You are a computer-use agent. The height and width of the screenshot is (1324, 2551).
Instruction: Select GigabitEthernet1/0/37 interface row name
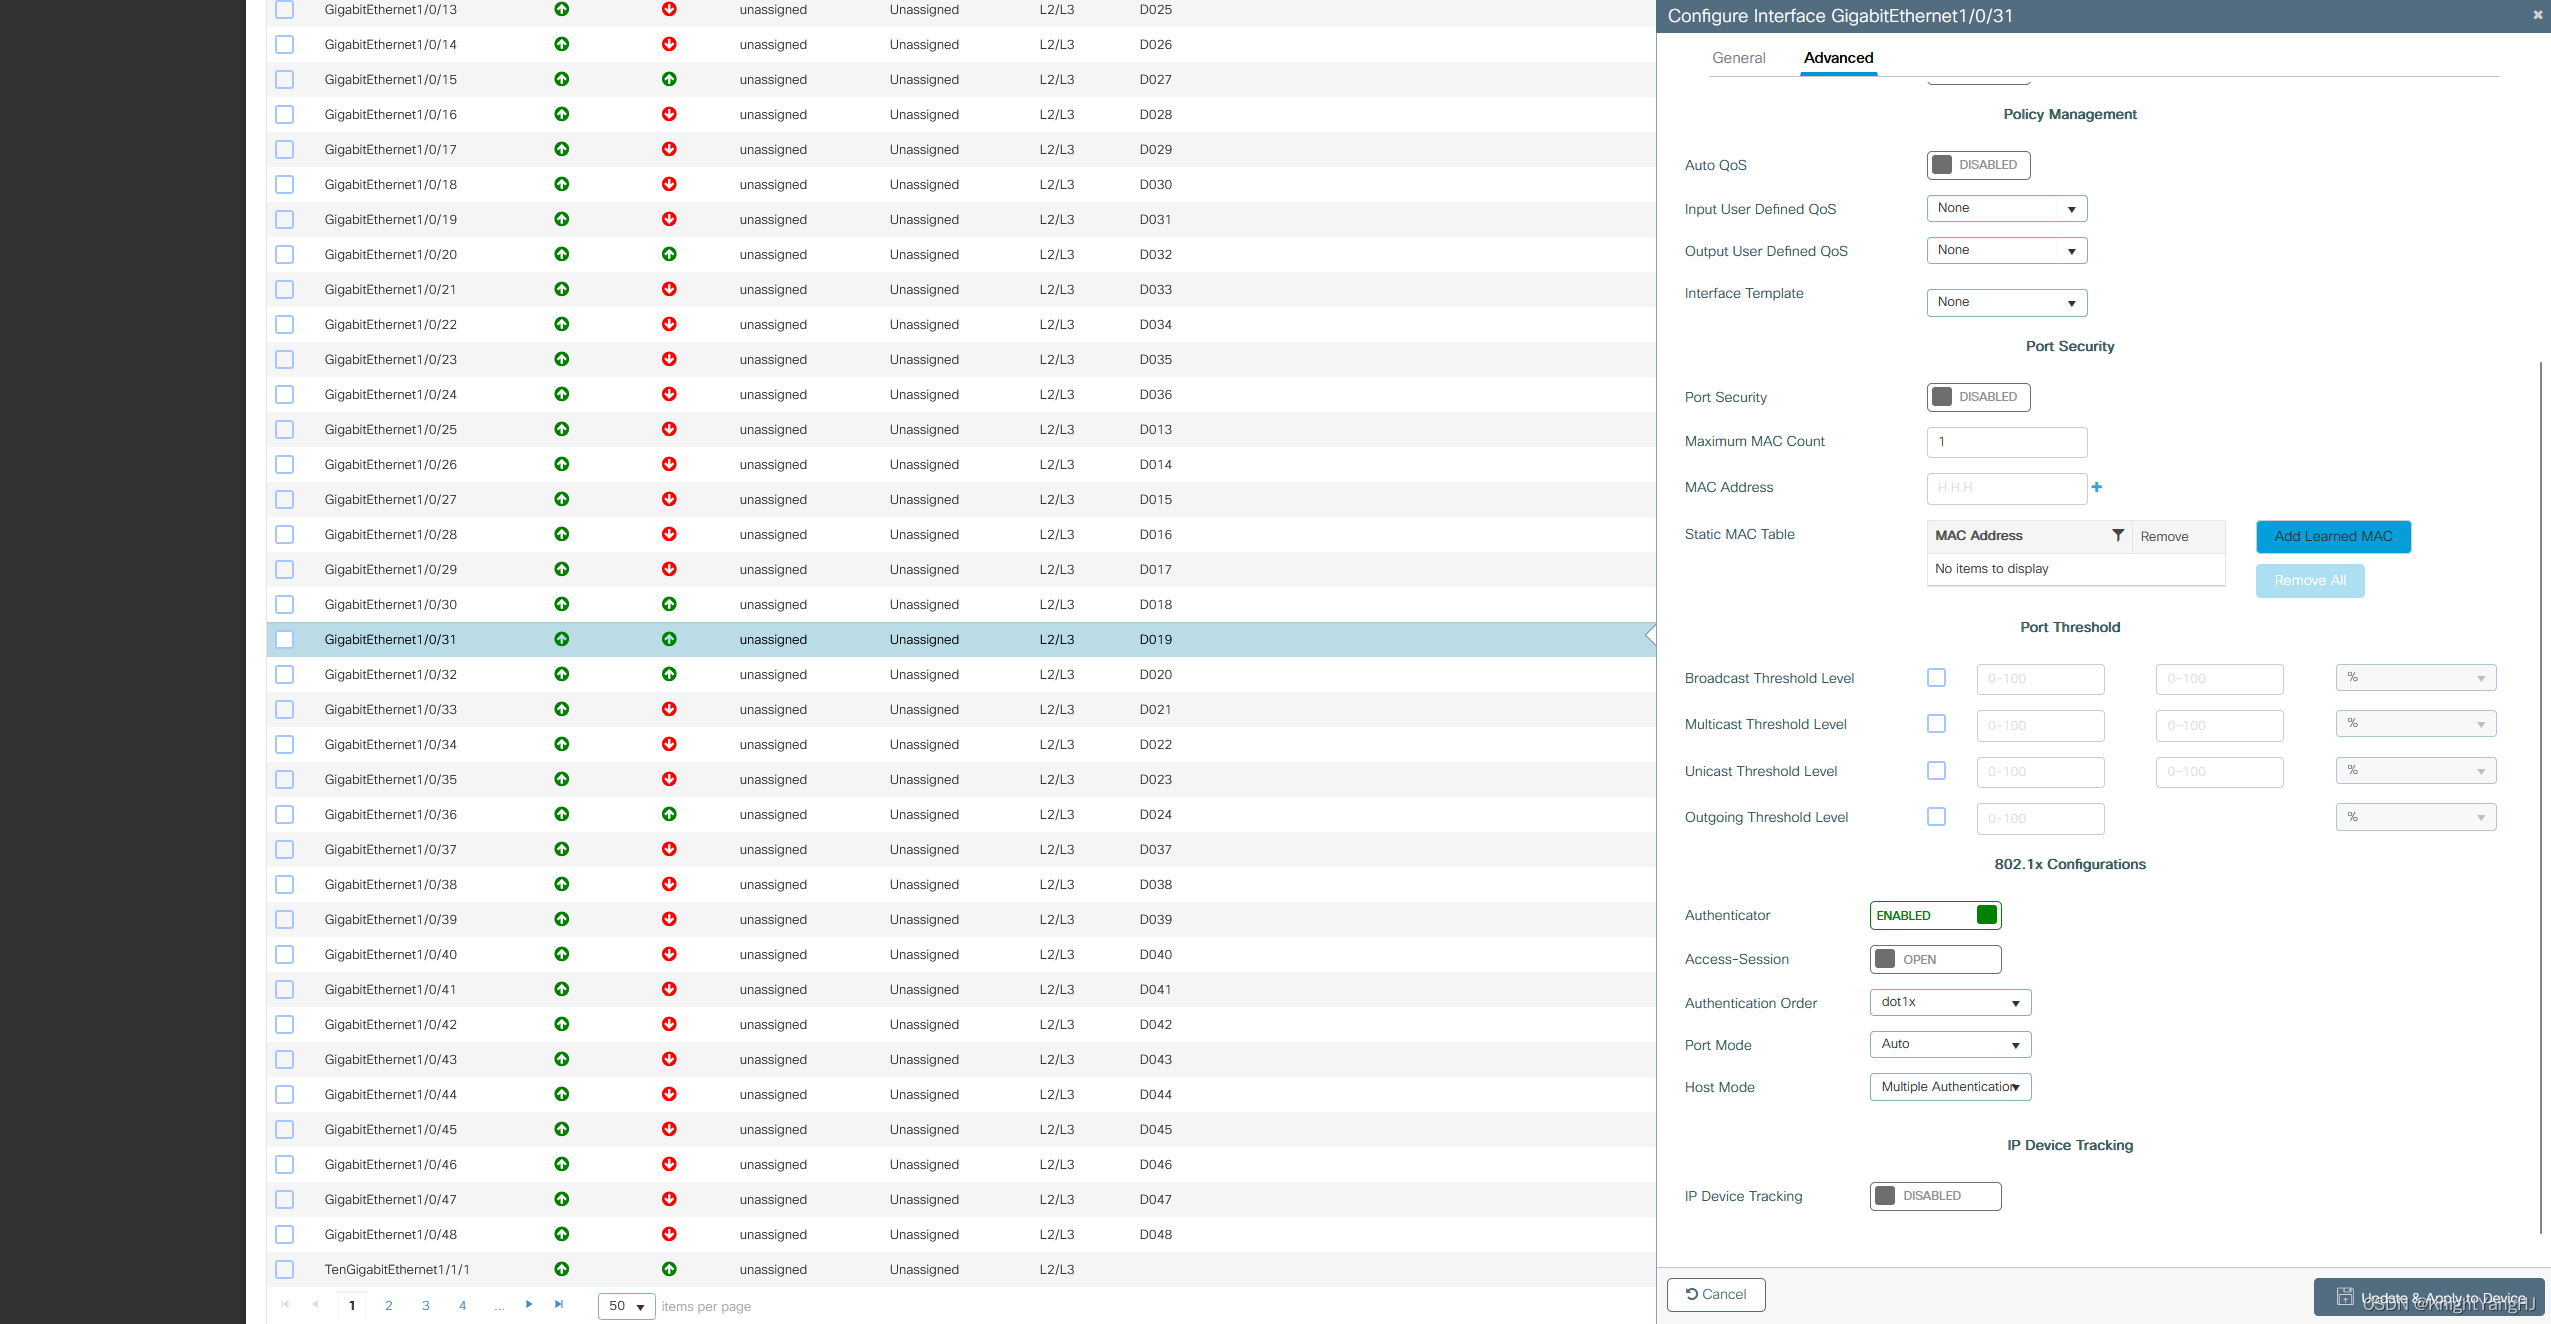point(390,849)
